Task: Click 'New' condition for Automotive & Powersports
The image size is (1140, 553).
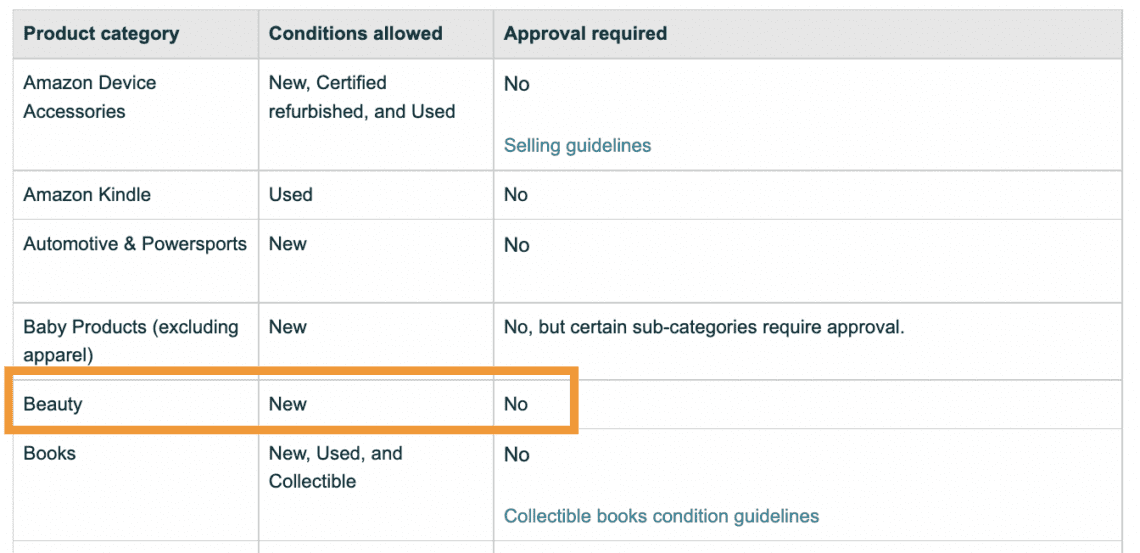Action: (x=288, y=244)
